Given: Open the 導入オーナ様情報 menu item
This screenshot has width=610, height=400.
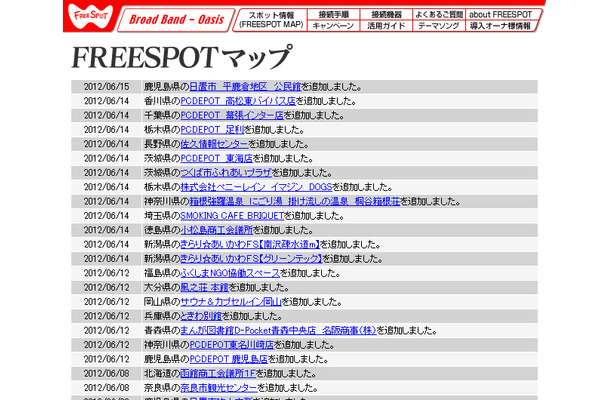Looking at the screenshot, I should pos(500,26).
